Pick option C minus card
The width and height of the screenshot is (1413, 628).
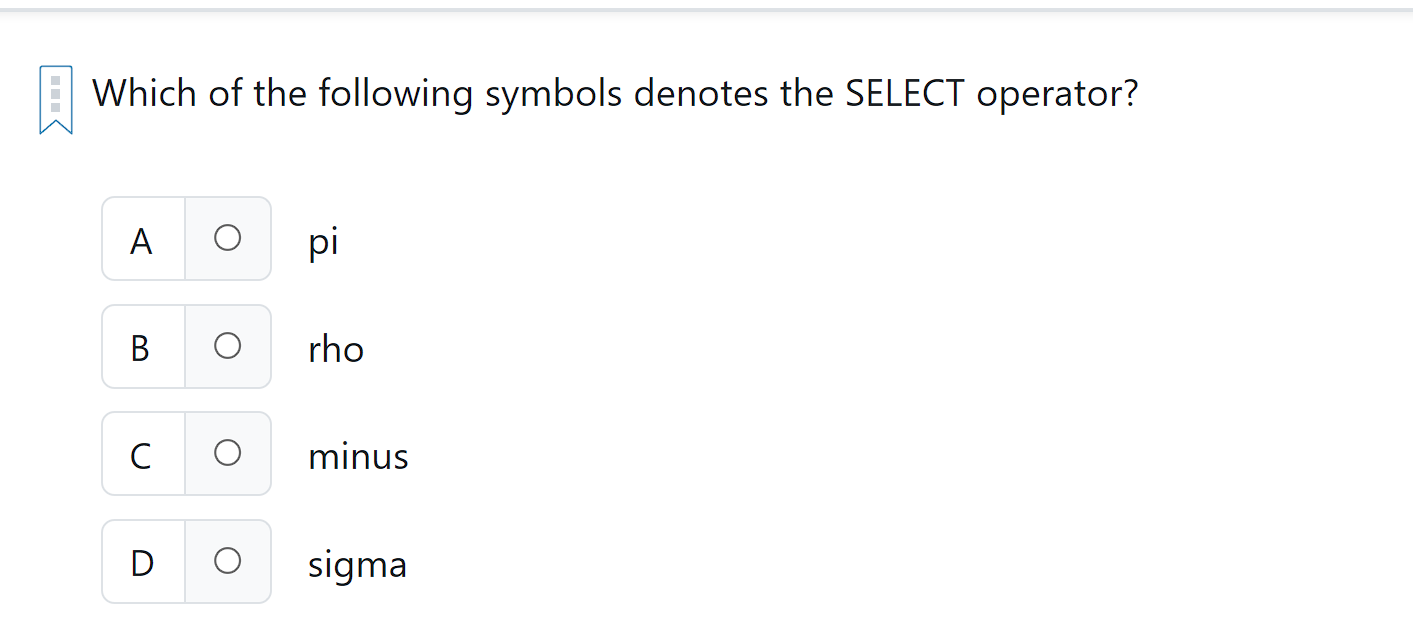click(x=186, y=453)
